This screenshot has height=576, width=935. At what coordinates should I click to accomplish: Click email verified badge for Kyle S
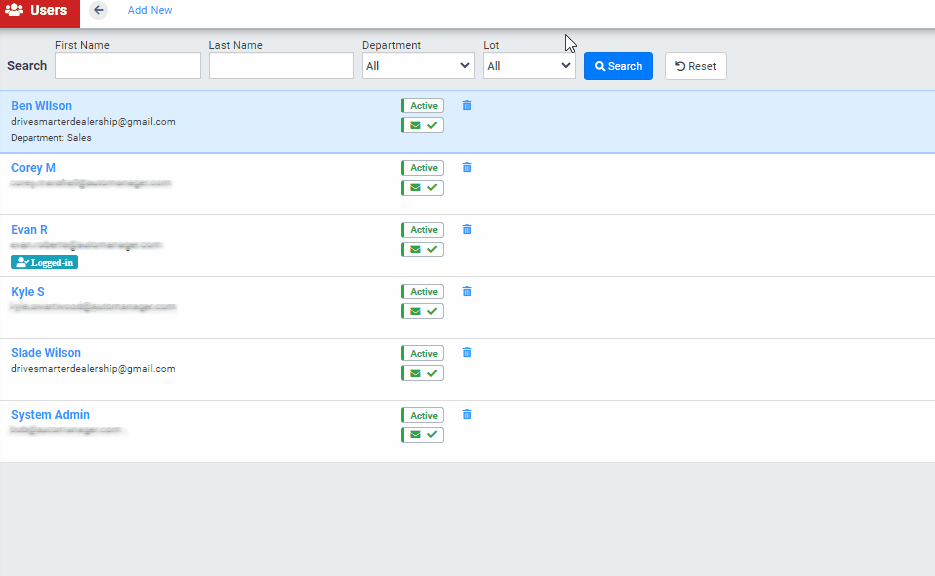(x=422, y=311)
